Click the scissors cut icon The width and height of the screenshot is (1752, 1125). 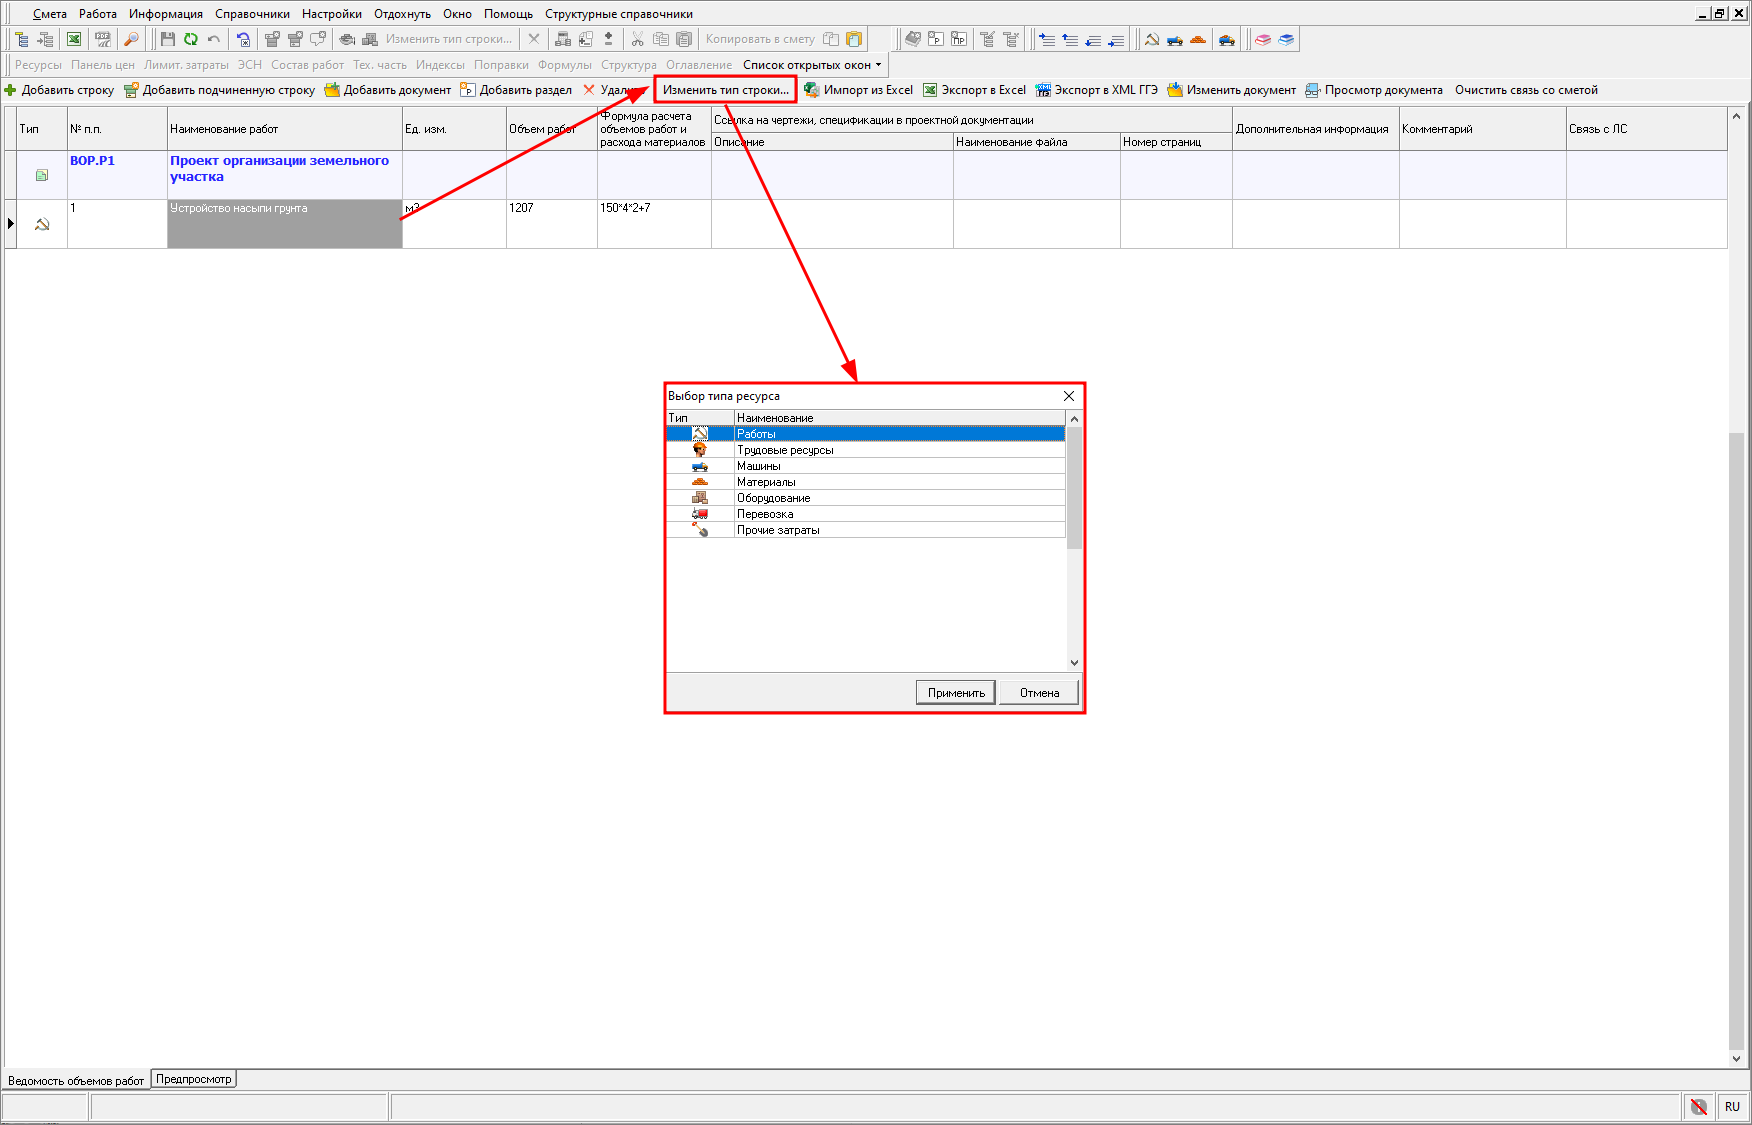coord(637,39)
